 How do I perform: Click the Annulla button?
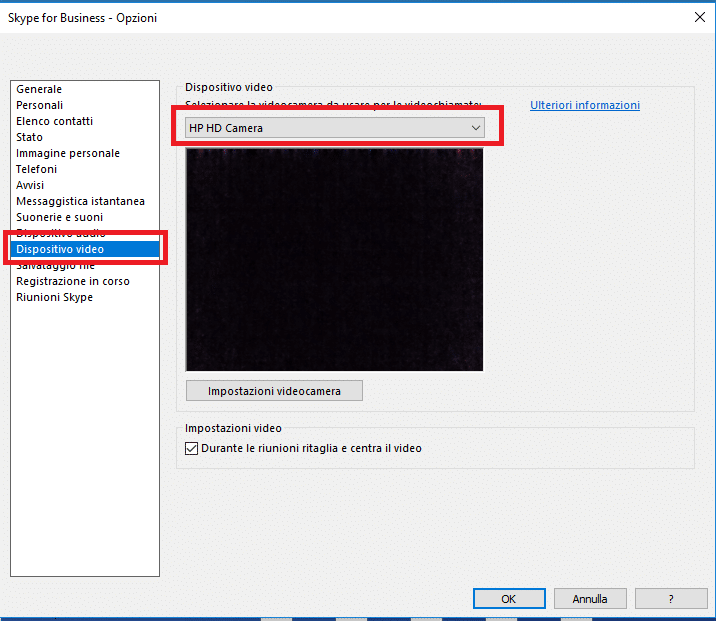[590, 599]
